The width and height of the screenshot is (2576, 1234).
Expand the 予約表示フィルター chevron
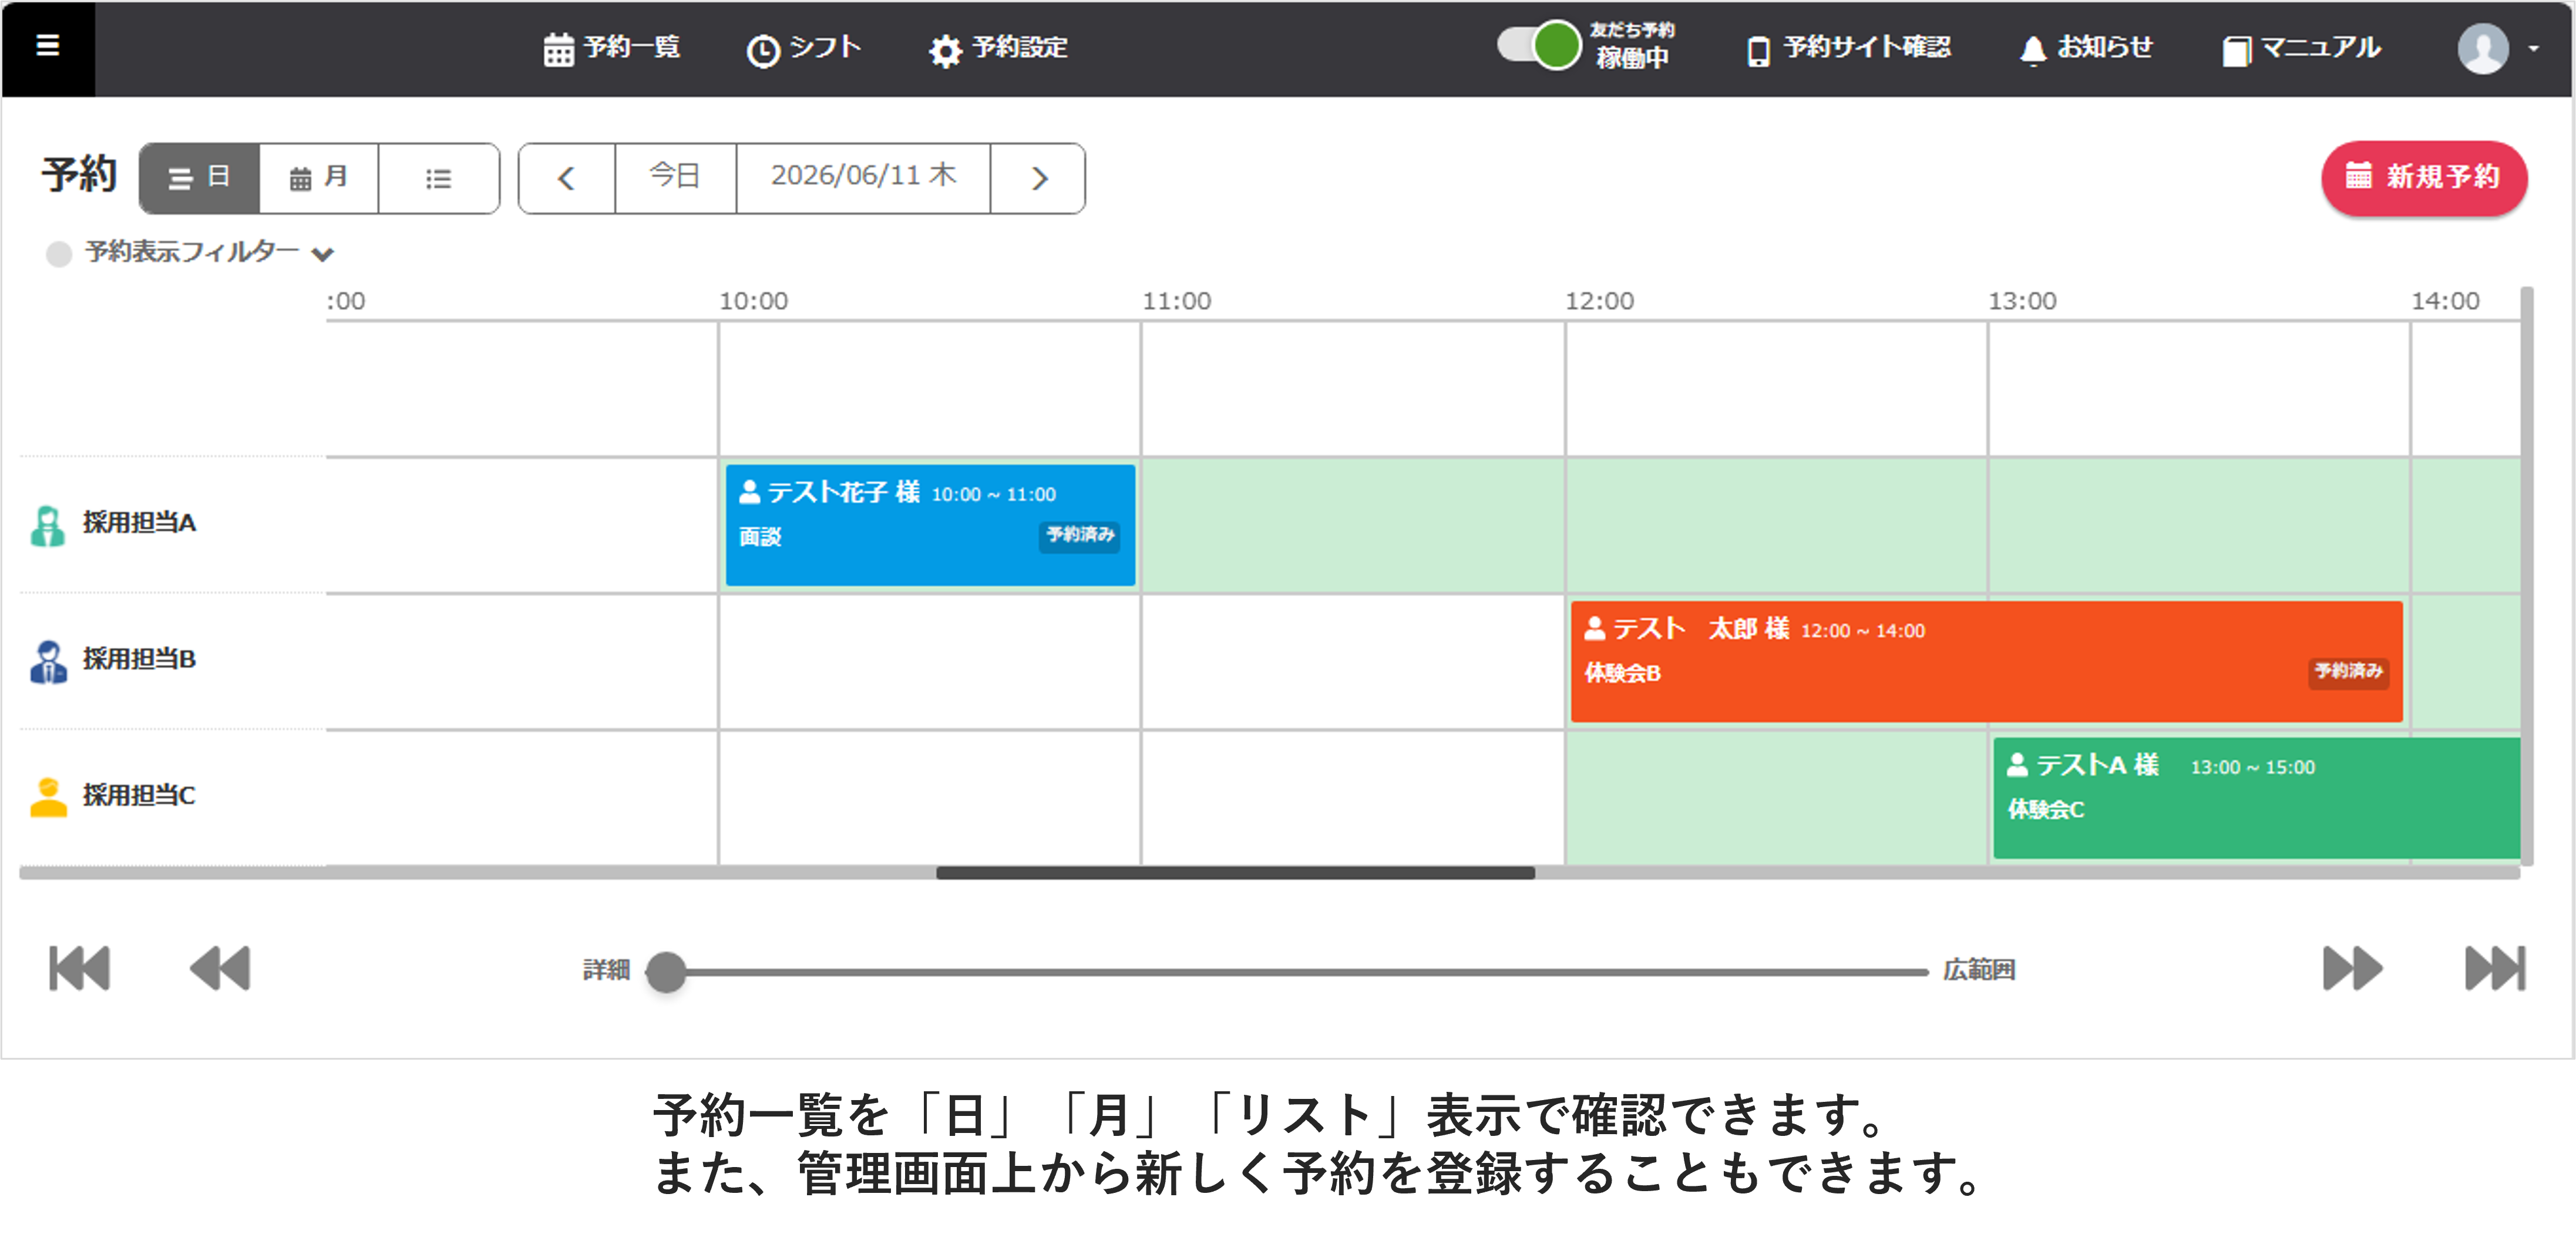(322, 254)
